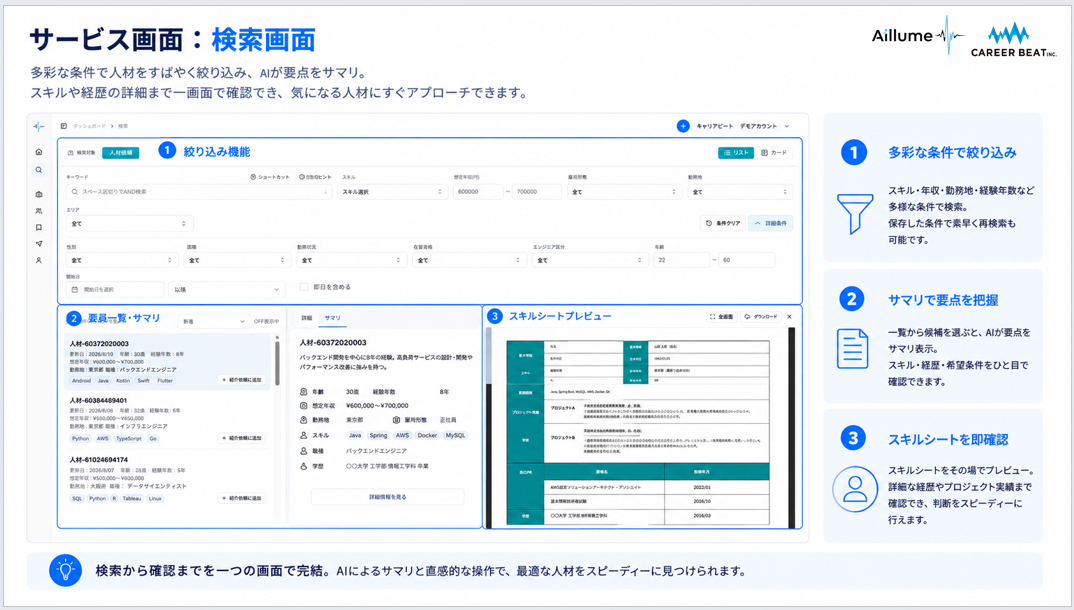Open the paper plane icon in the sidebar
This screenshot has height=610, width=1074.
point(39,244)
